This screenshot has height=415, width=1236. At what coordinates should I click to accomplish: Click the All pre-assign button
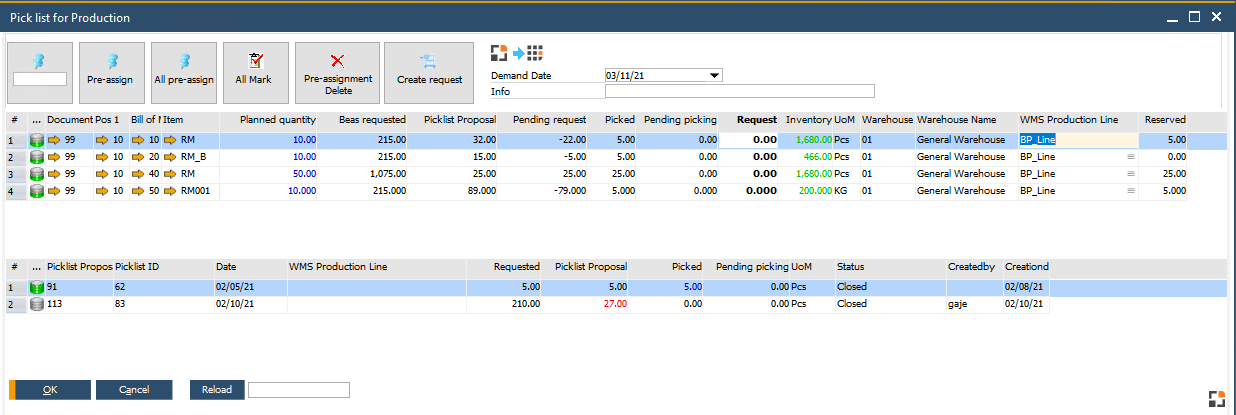(184, 73)
